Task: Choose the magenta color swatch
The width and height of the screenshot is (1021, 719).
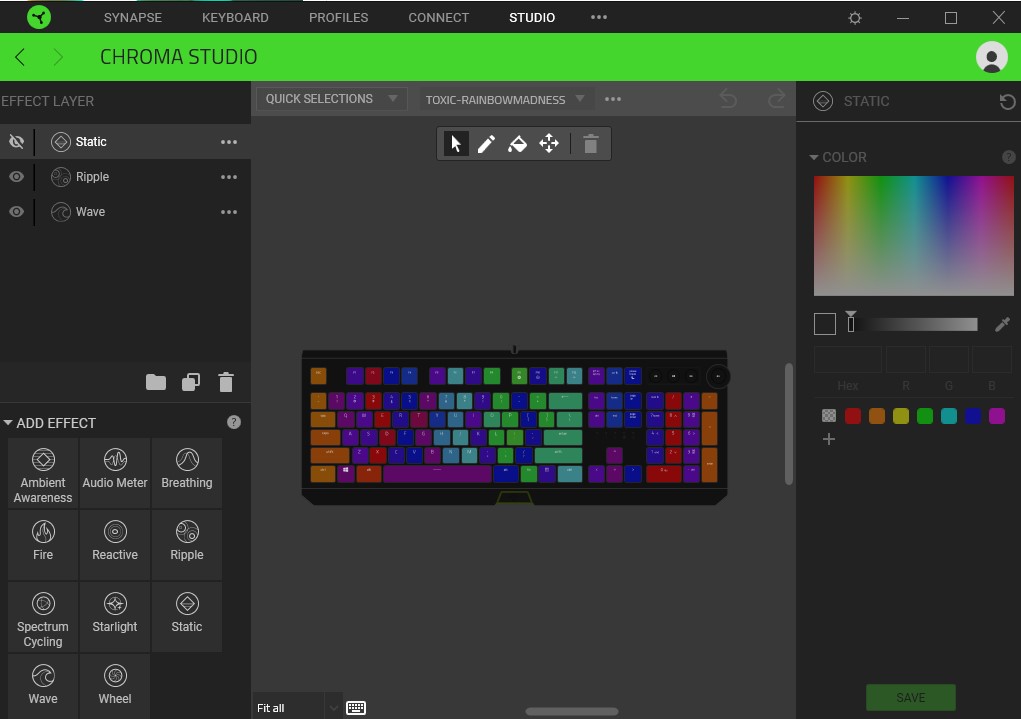Action: click(x=997, y=416)
